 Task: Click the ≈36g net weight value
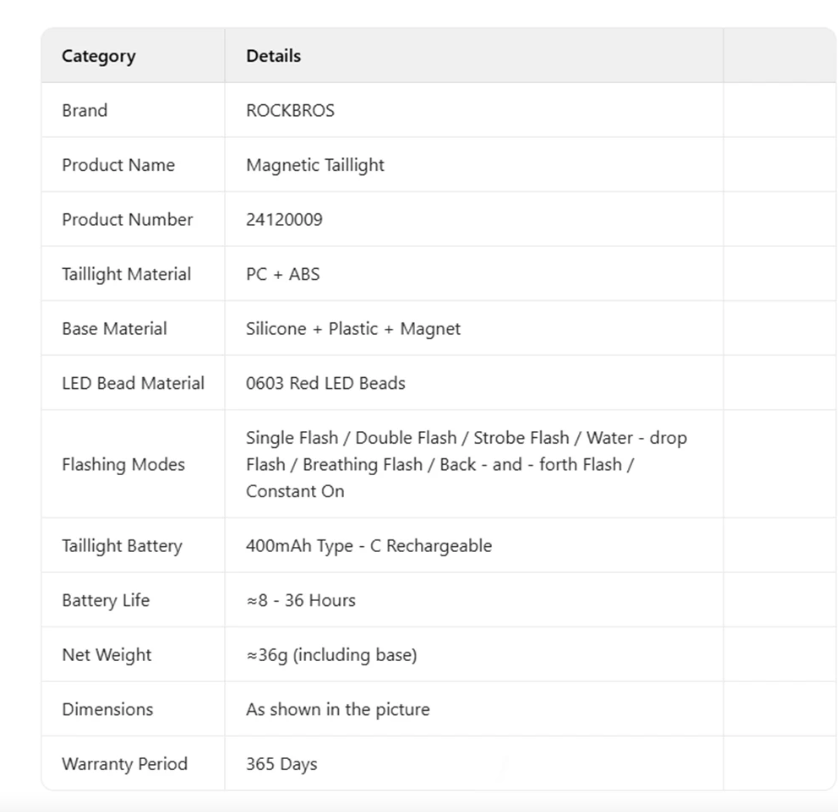click(331, 655)
